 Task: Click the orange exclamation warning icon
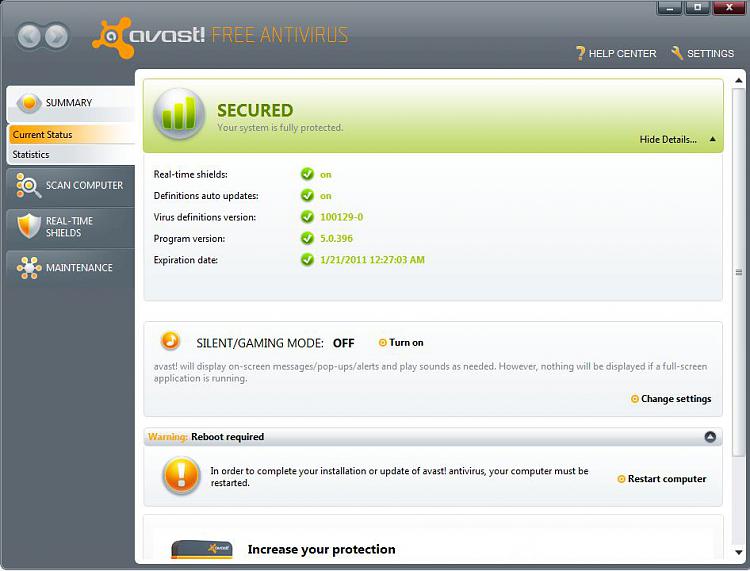181,476
